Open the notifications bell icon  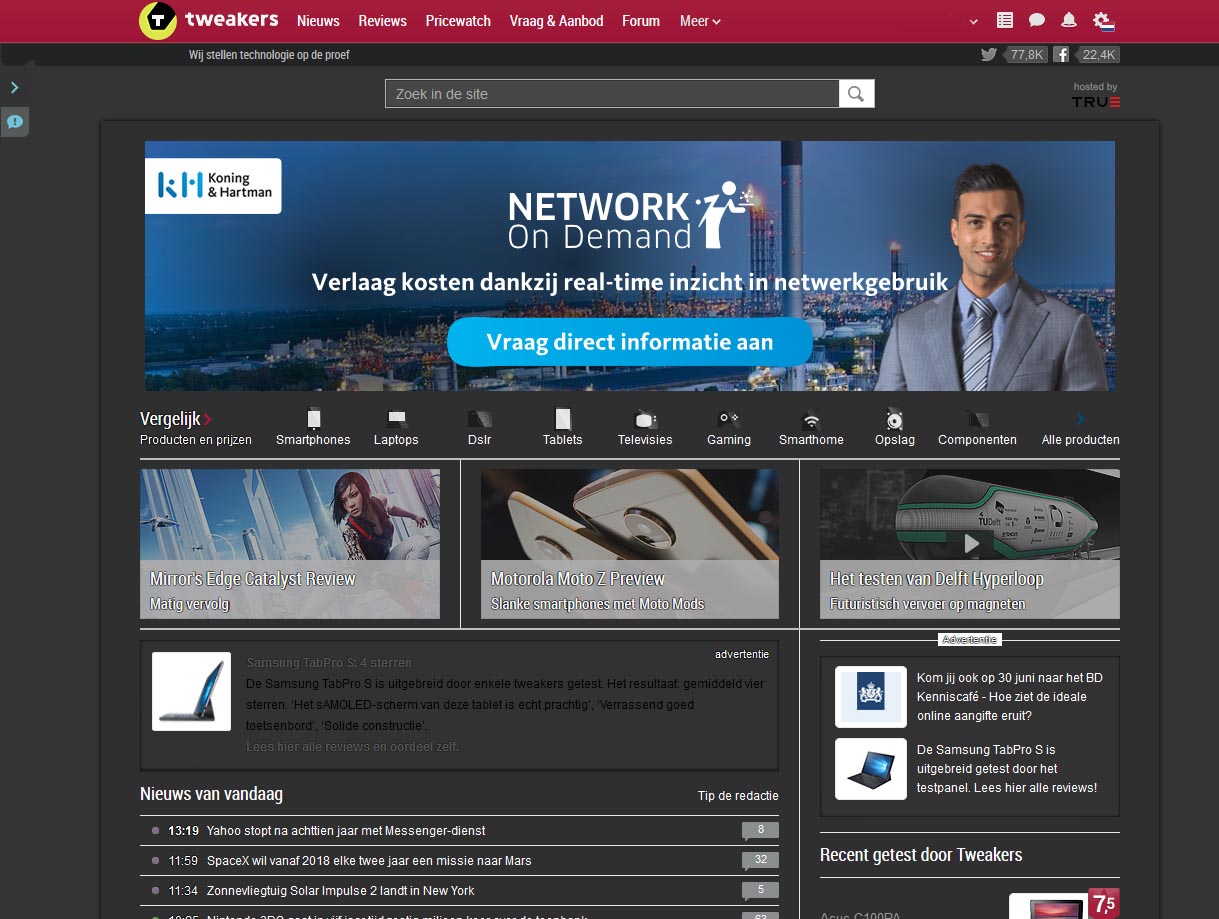(x=1069, y=20)
